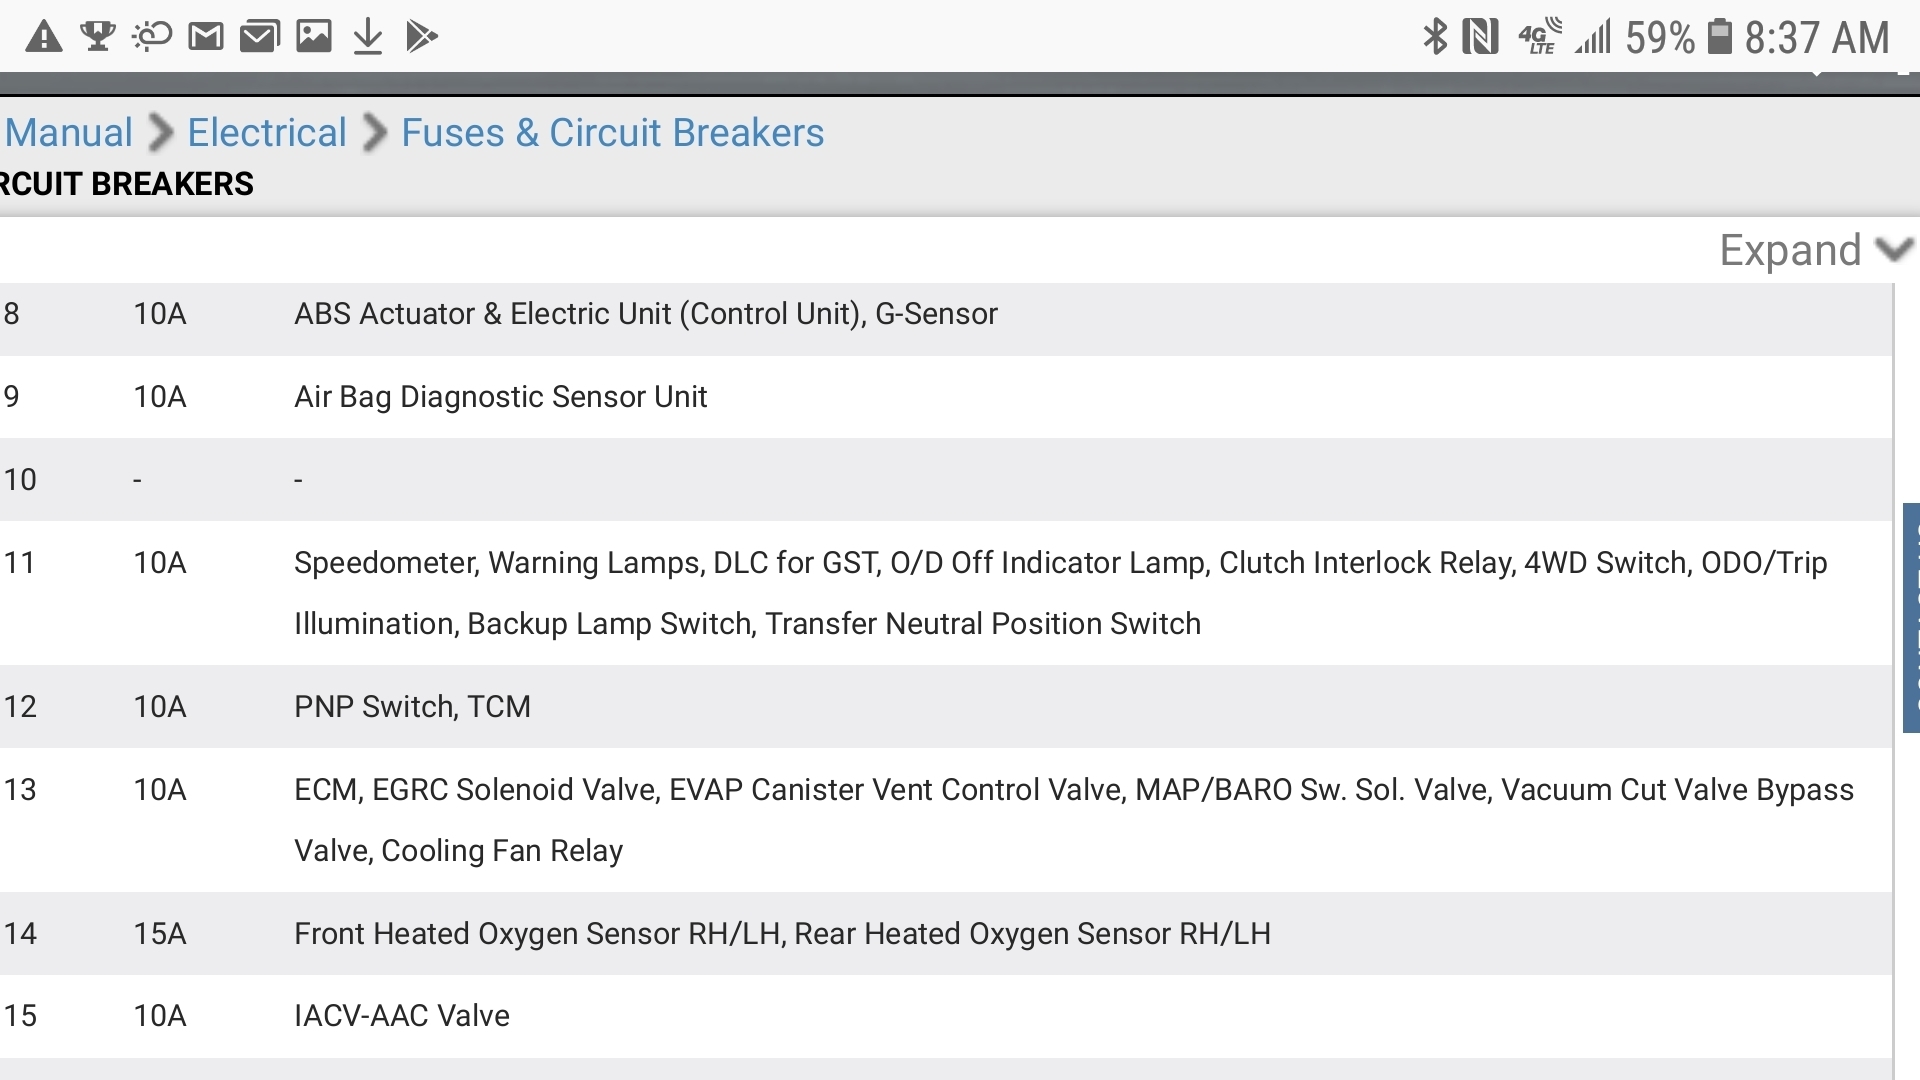
Task: Tap the battery status icon
Action: [x=1719, y=37]
